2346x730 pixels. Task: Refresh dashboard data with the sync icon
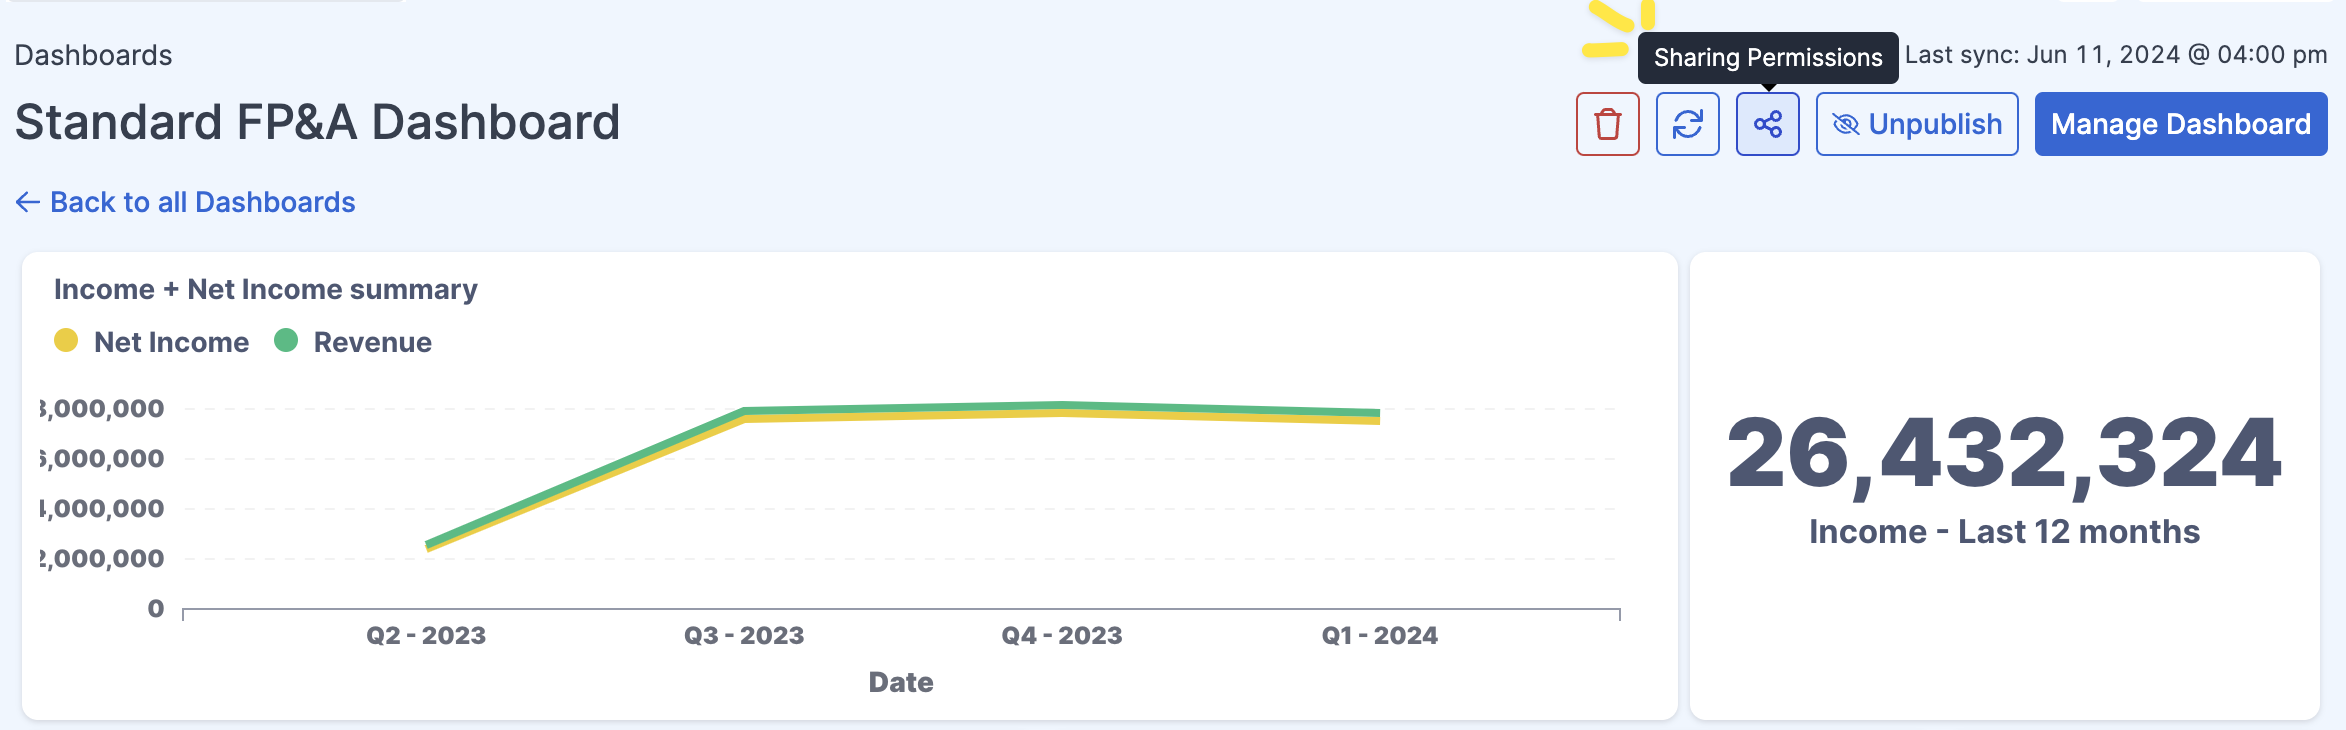pyautogui.click(x=1688, y=123)
